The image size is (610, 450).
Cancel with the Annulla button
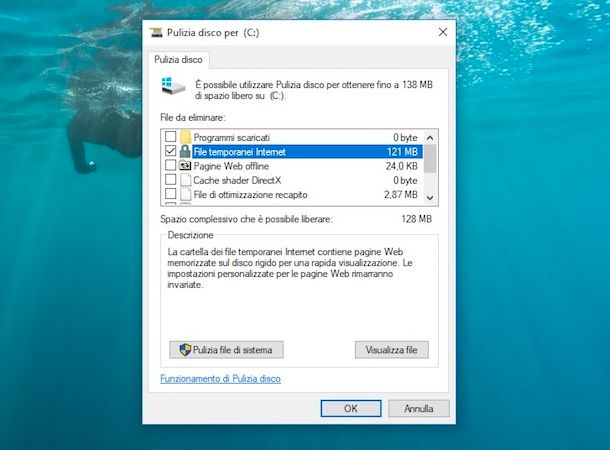tap(419, 408)
